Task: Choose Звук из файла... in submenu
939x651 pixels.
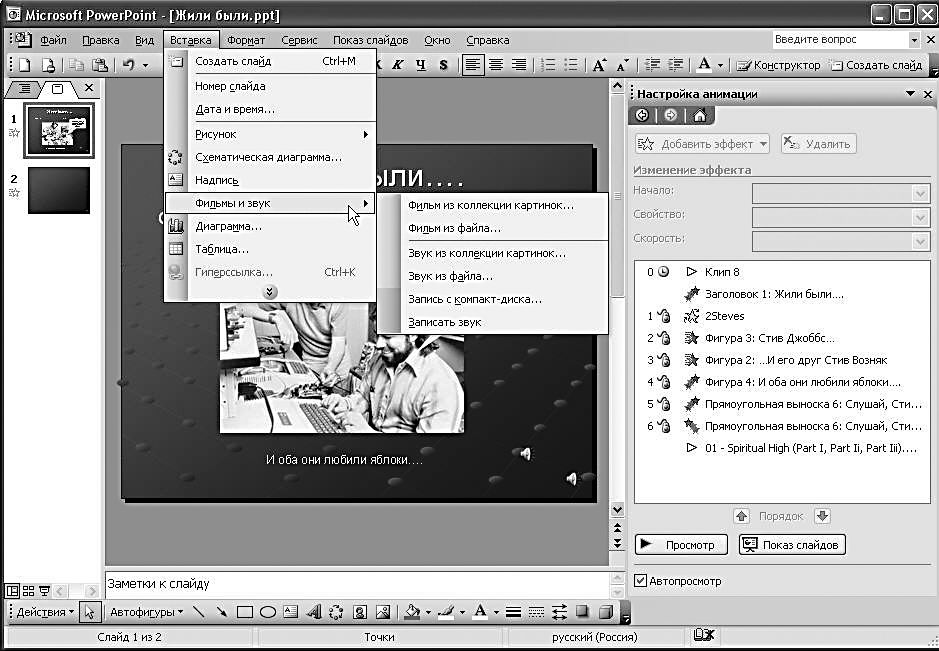Action: coord(450,276)
